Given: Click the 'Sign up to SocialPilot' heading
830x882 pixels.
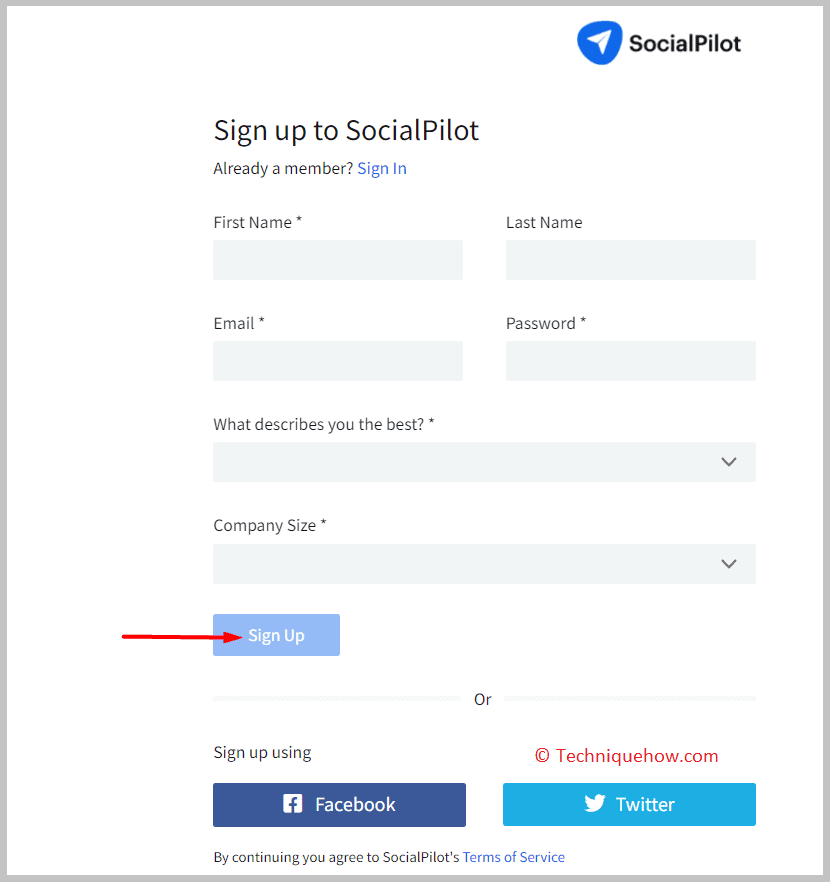Looking at the screenshot, I should 346,131.
